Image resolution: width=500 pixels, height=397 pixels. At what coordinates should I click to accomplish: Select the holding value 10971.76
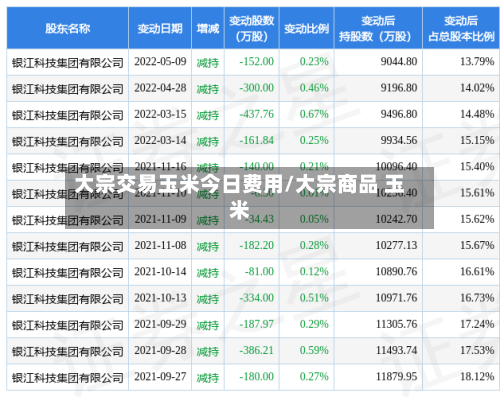[x=396, y=298]
